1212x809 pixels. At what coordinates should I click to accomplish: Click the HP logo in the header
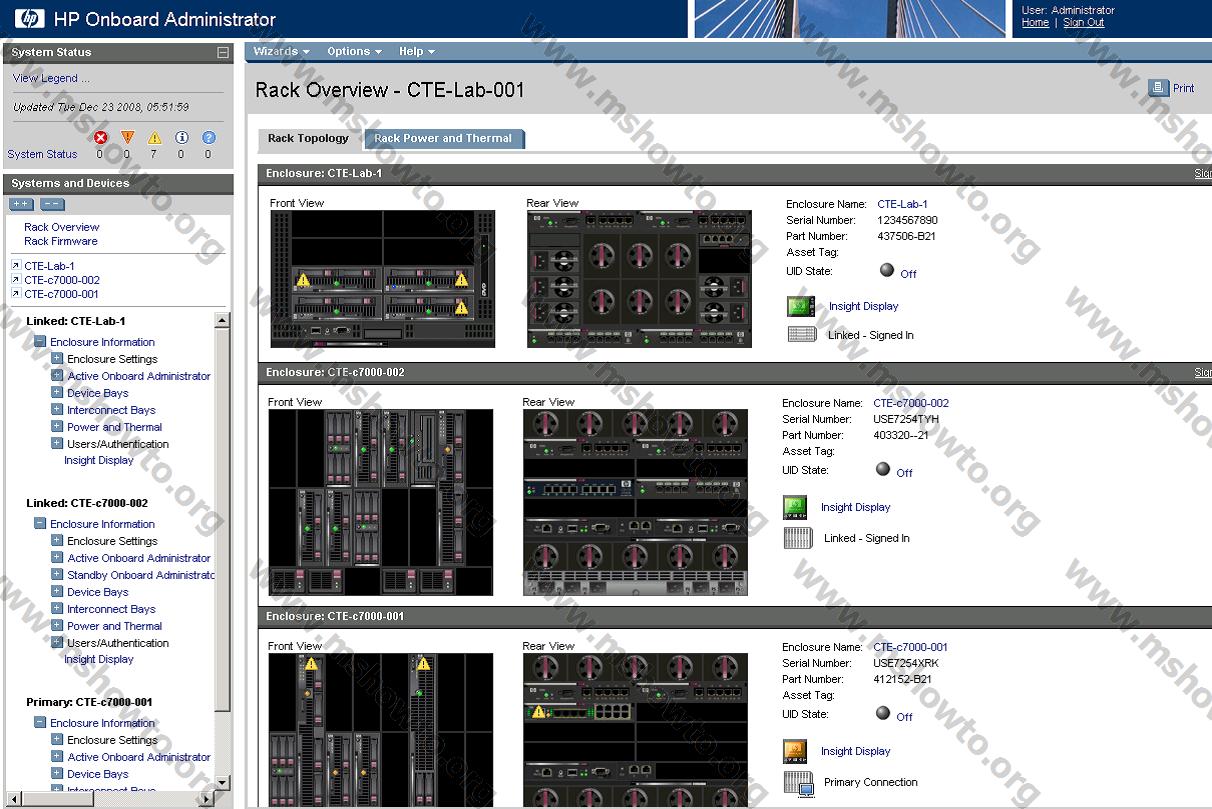30,18
